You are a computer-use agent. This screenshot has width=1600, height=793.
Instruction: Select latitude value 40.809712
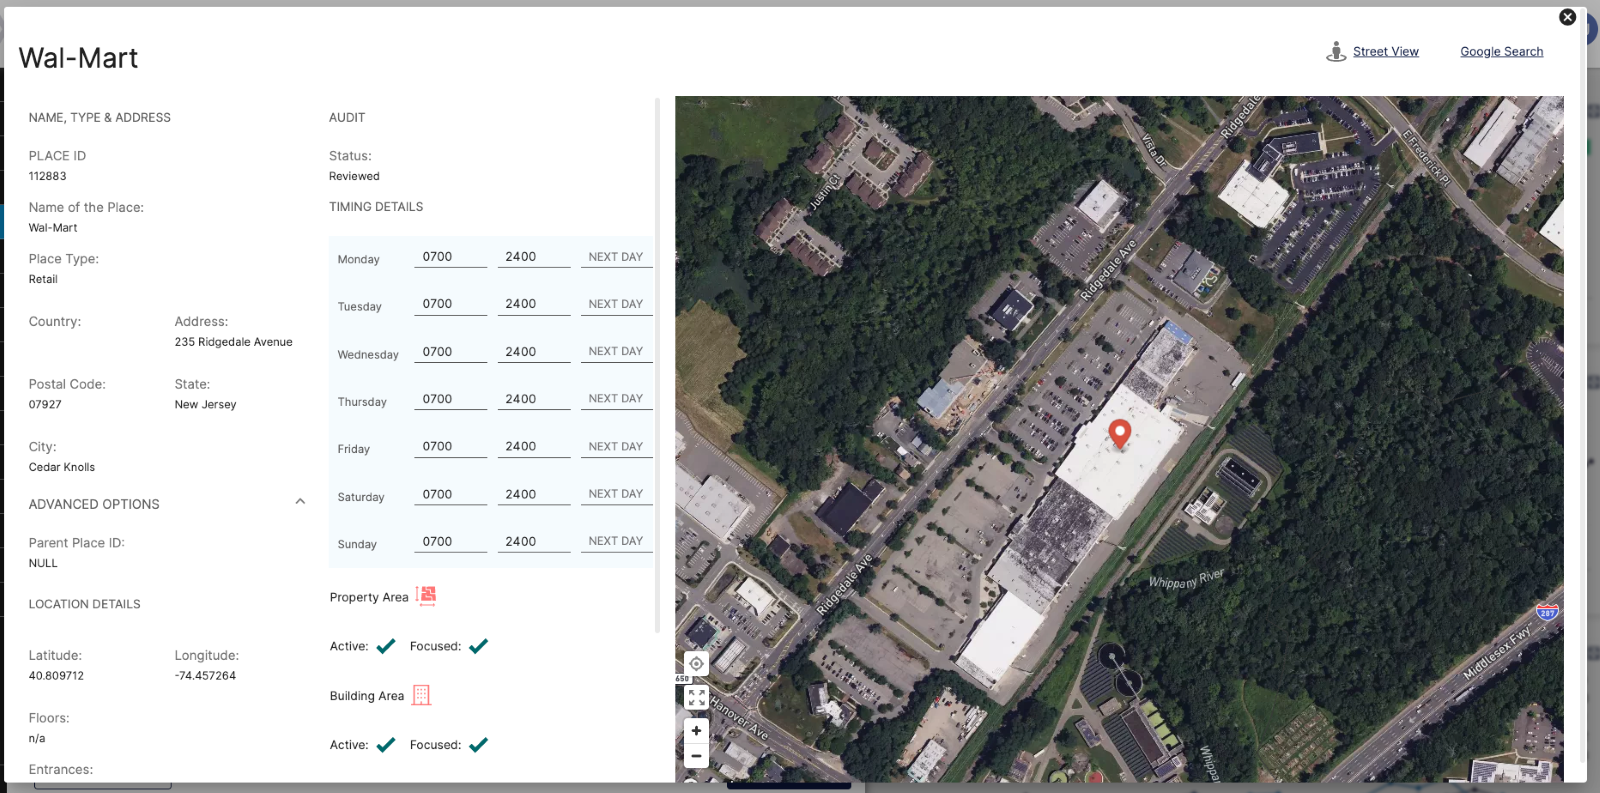(x=56, y=676)
